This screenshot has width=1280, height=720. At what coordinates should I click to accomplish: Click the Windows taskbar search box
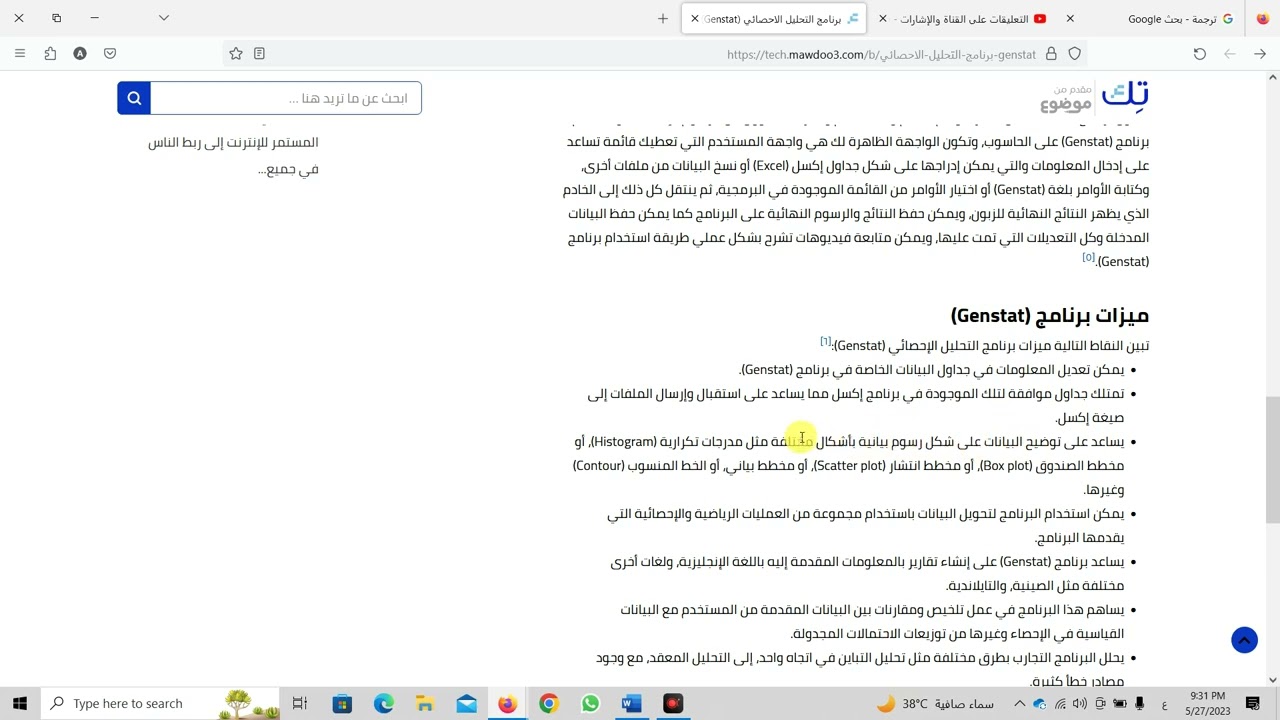pyautogui.click(x=160, y=704)
